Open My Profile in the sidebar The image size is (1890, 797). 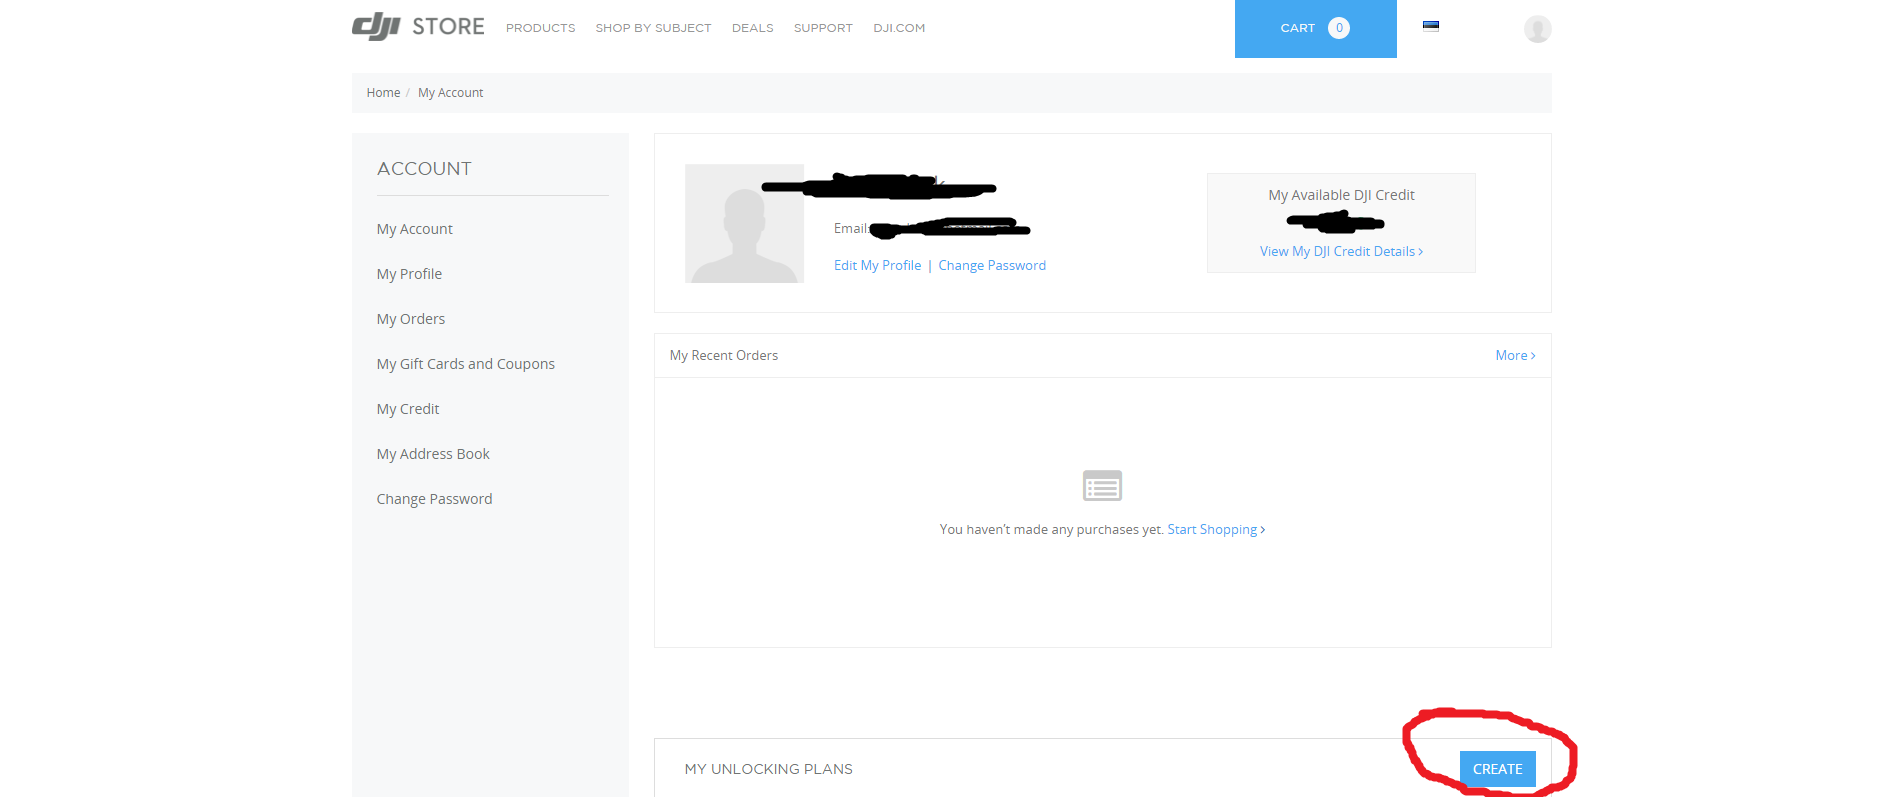click(x=409, y=274)
